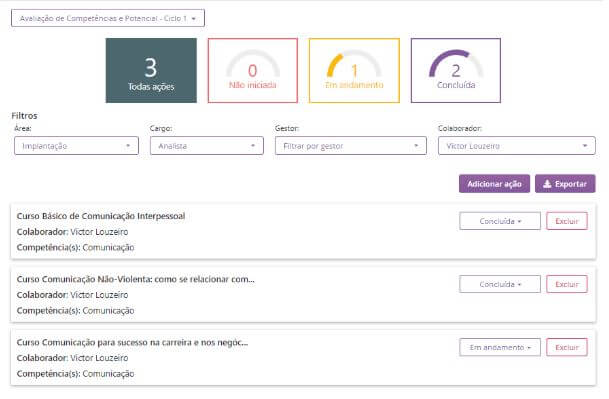The height and width of the screenshot is (399, 609).
Task: Open status dropdown for Comunicação Não-Violenta course
Action: point(500,284)
